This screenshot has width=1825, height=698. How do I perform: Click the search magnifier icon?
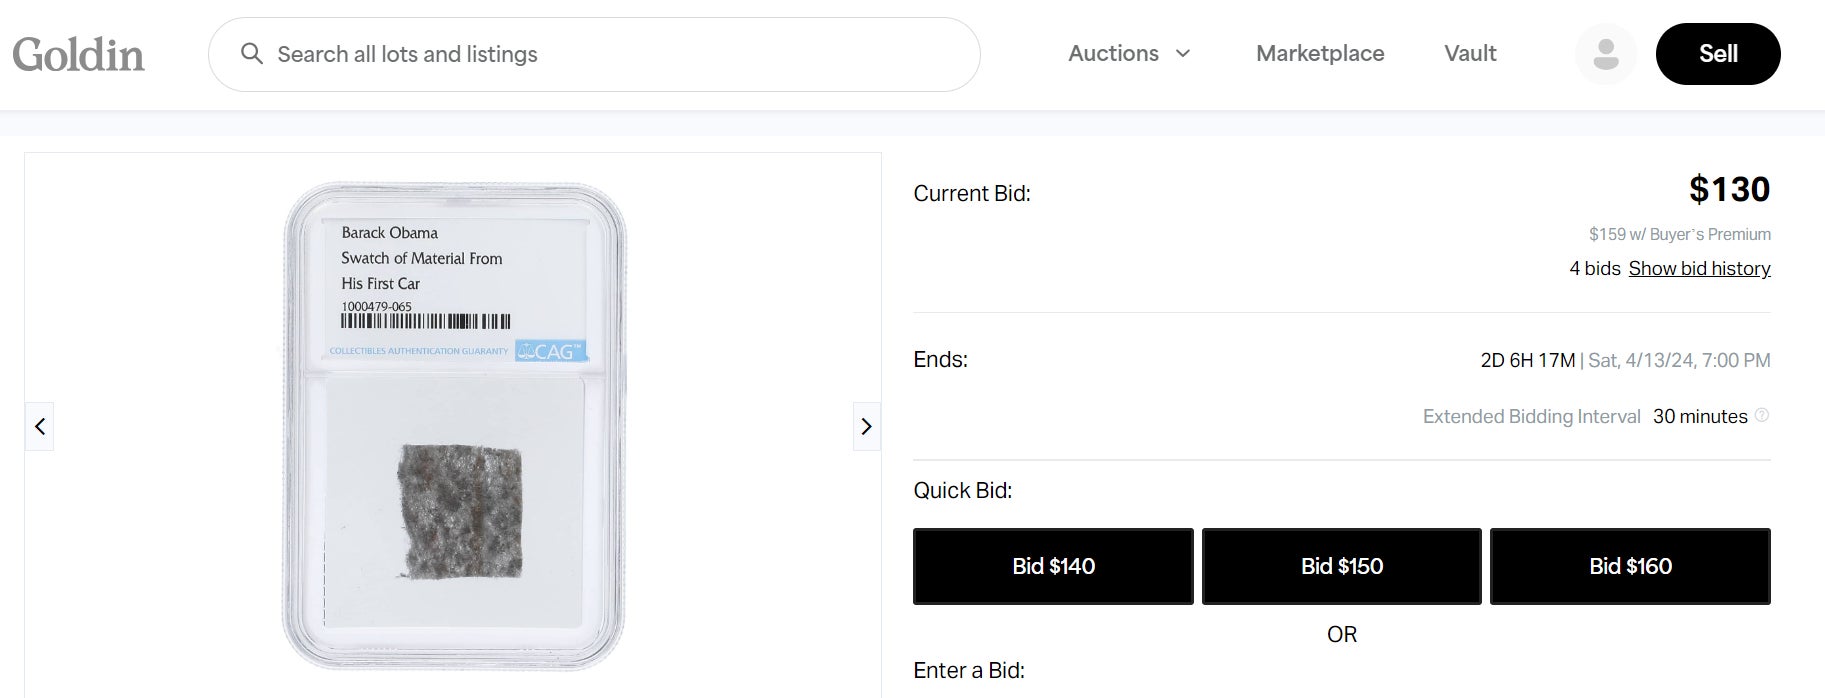(x=252, y=54)
